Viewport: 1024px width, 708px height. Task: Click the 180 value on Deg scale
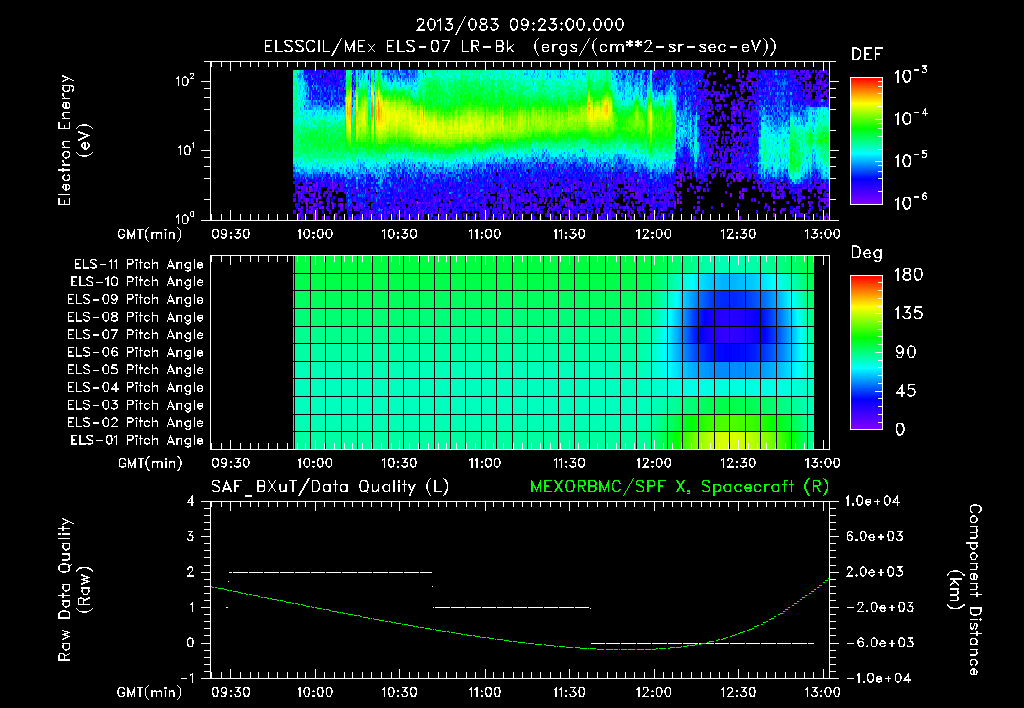[908, 274]
